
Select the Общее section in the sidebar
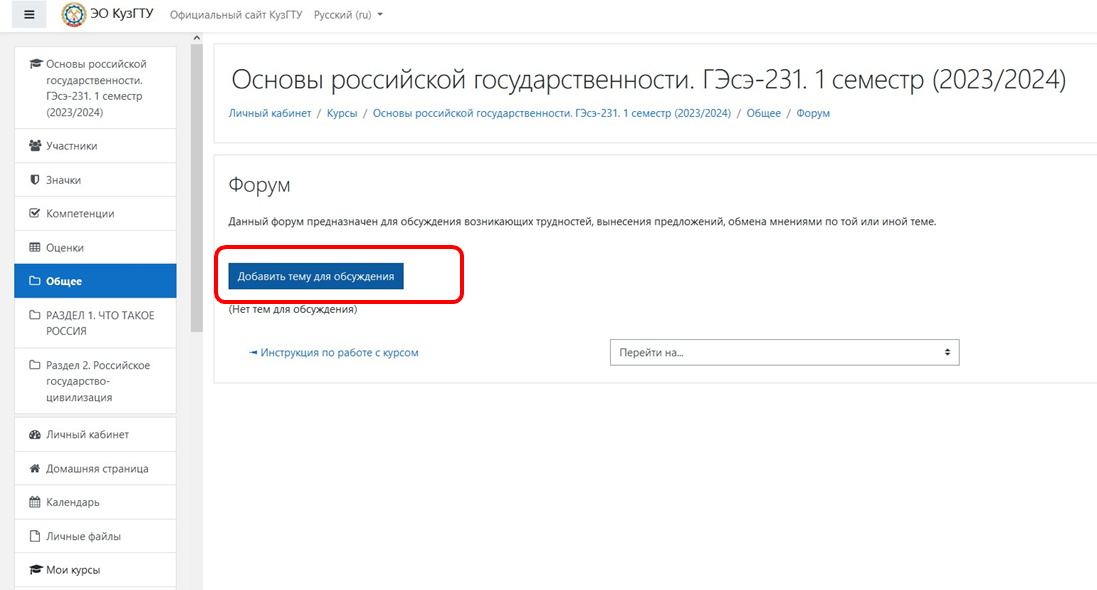[x=95, y=281]
